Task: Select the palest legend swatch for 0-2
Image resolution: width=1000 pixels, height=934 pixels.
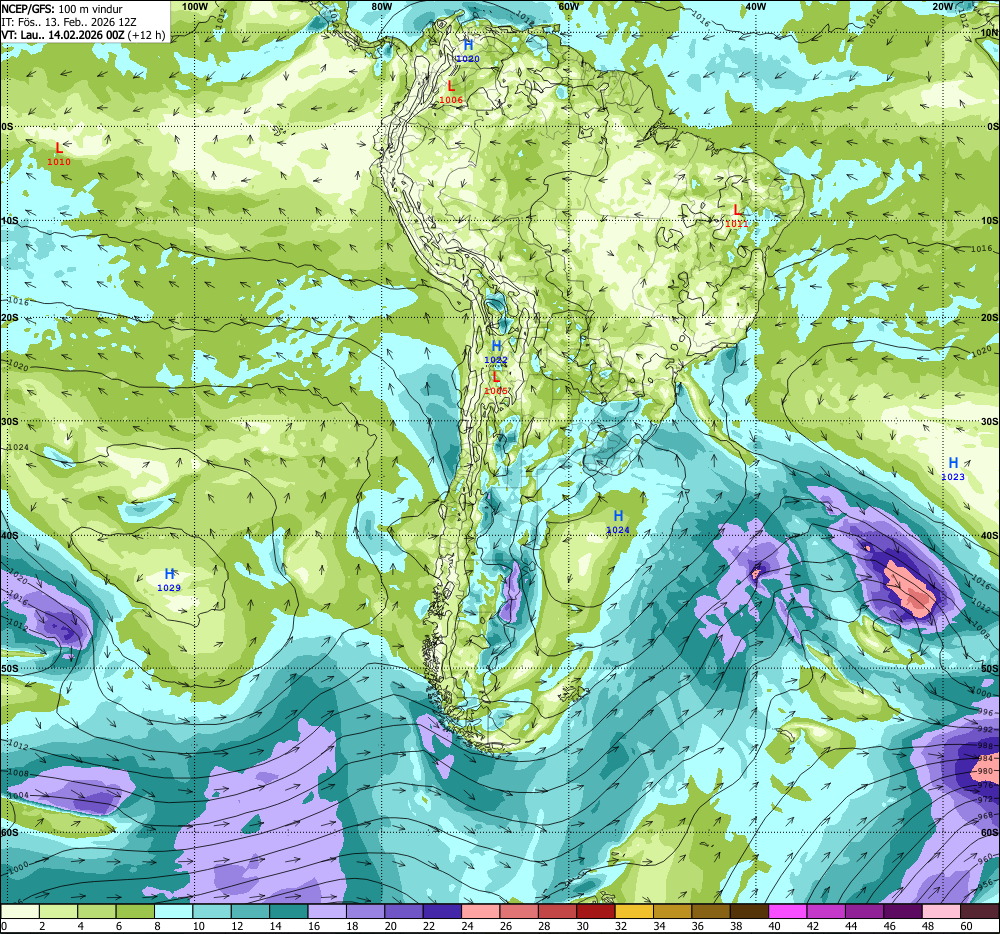Action: coord(20,911)
